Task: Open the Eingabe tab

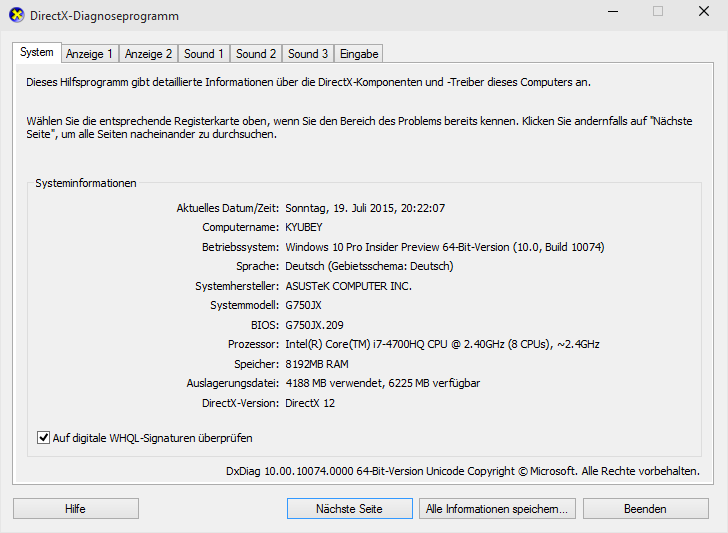Action: tap(358, 54)
